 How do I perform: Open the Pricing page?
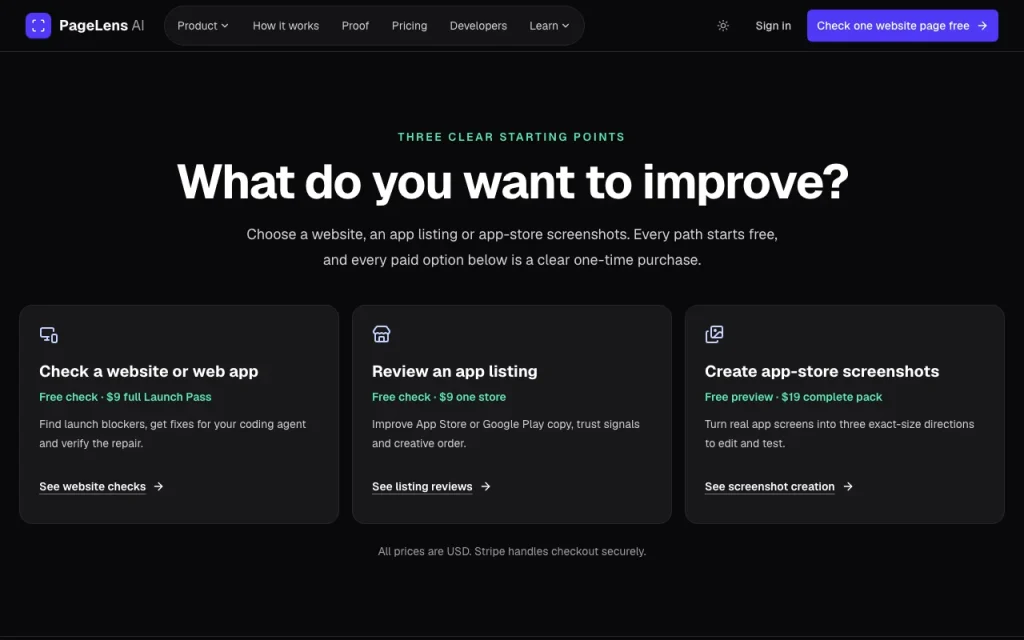click(409, 25)
